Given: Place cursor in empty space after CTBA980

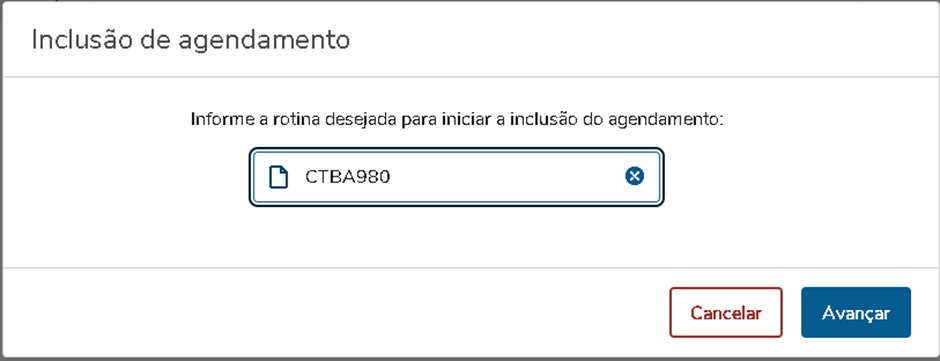Looking at the screenshot, I should 507,177.
